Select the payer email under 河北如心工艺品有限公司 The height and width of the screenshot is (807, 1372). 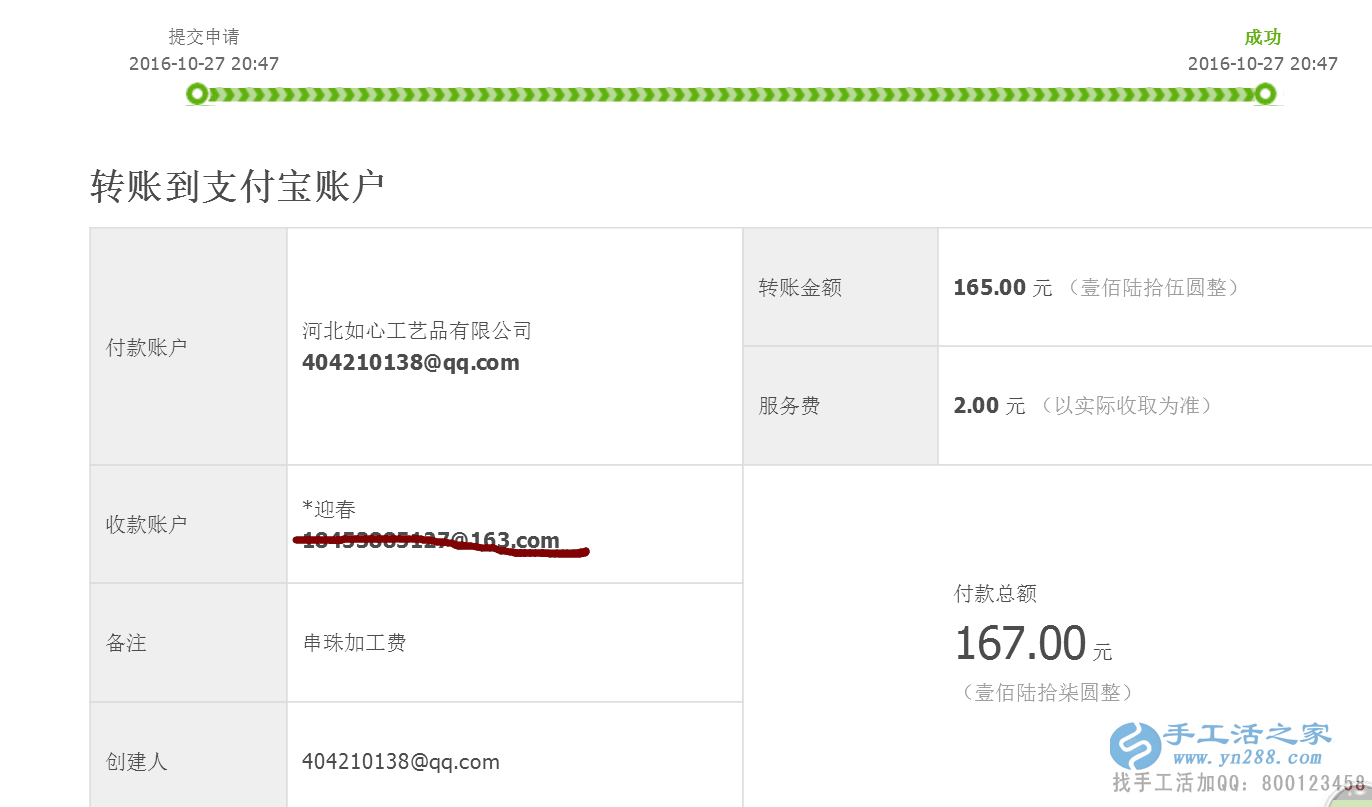point(410,363)
